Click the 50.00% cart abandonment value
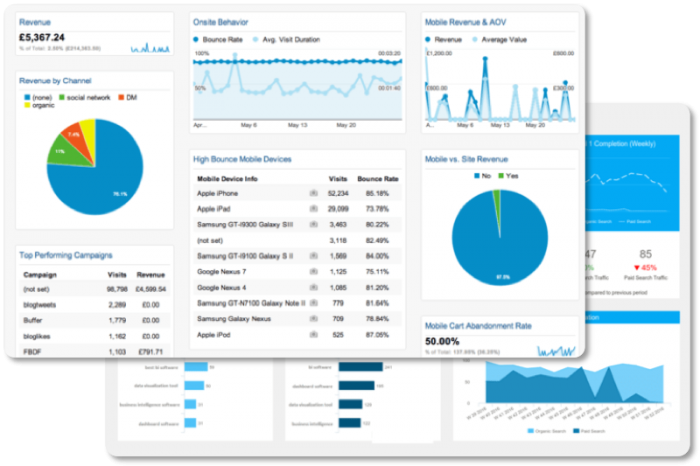 point(442,341)
